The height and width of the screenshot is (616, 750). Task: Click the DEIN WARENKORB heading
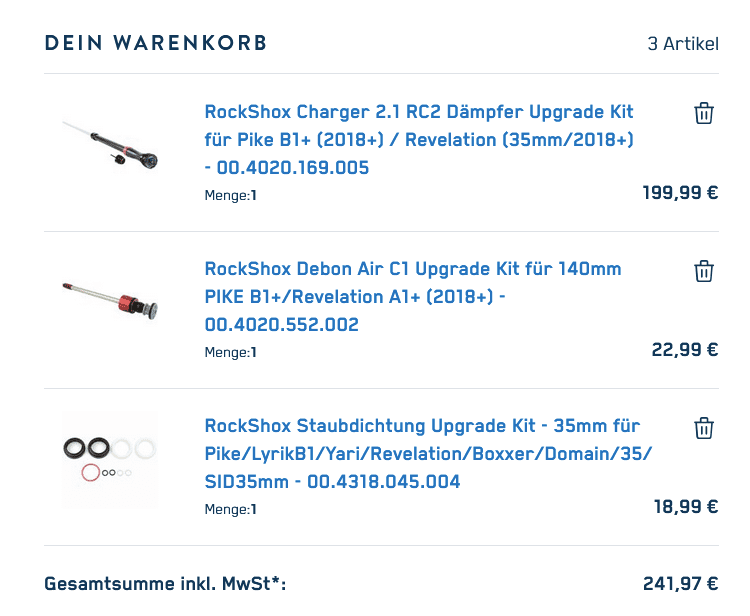tap(156, 43)
